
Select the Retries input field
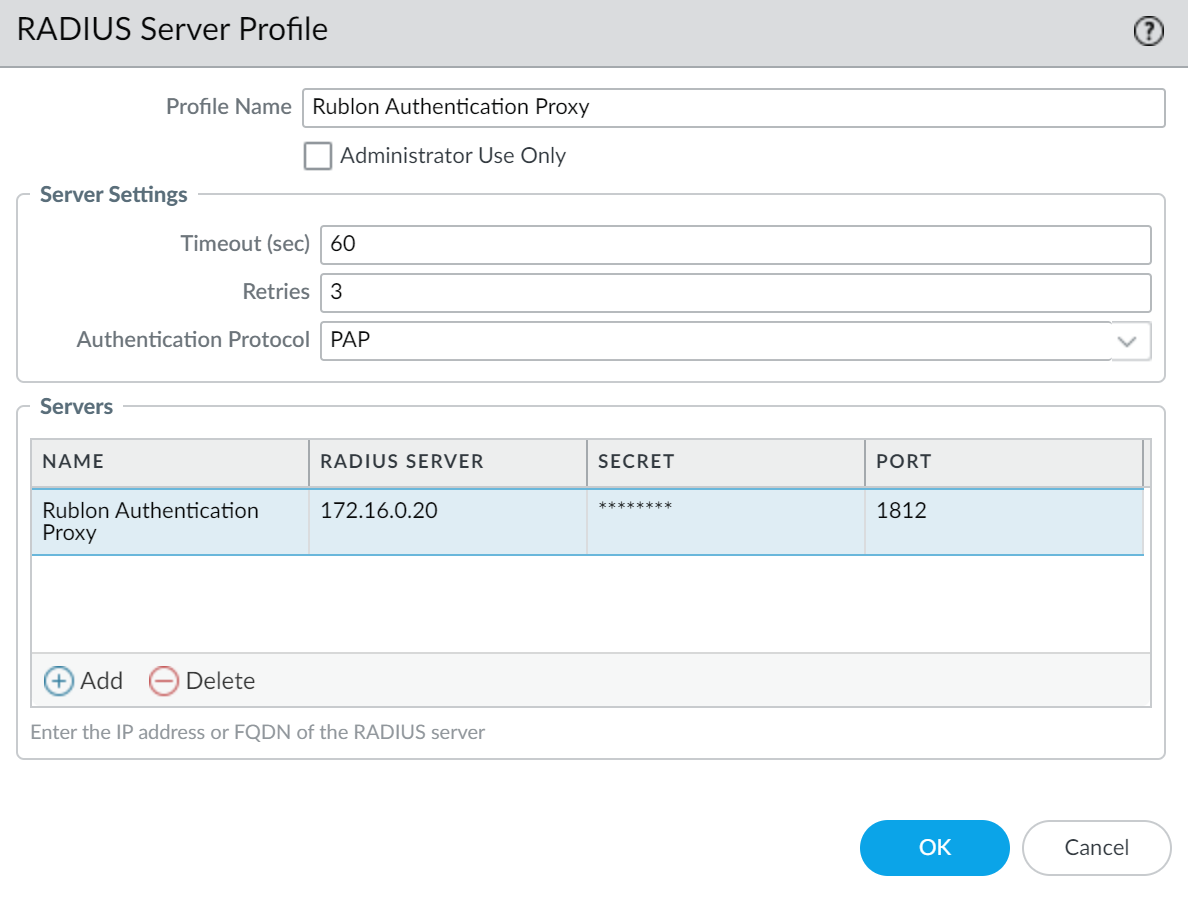pyautogui.click(x=735, y=292)
